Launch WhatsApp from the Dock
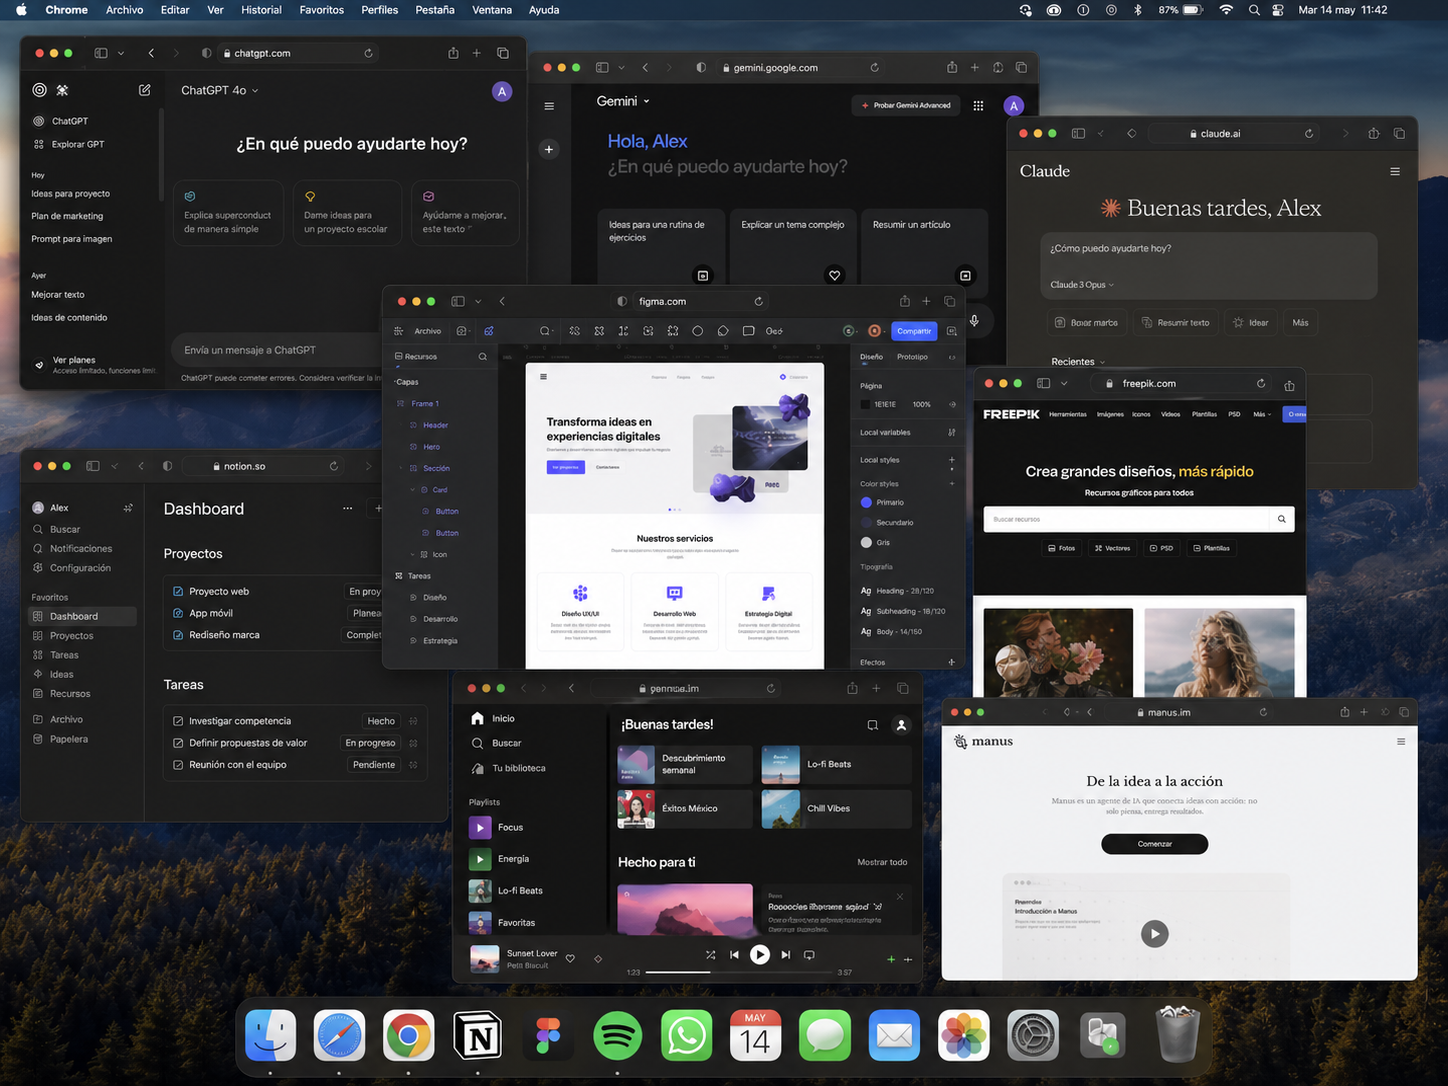 [x=686, y=1036]
